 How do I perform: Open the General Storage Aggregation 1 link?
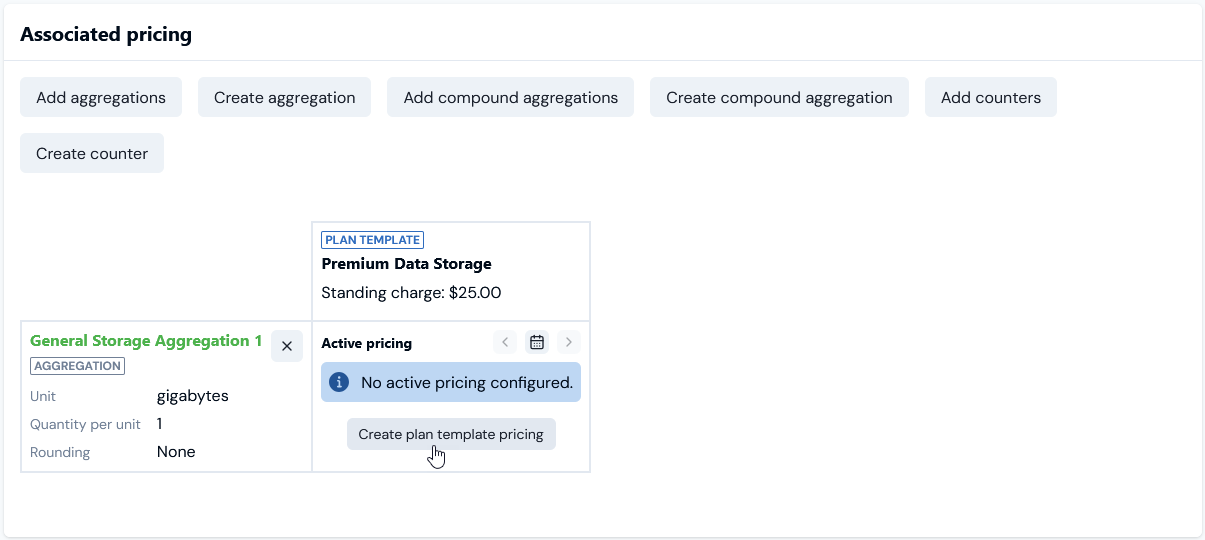tap(146, 341)
